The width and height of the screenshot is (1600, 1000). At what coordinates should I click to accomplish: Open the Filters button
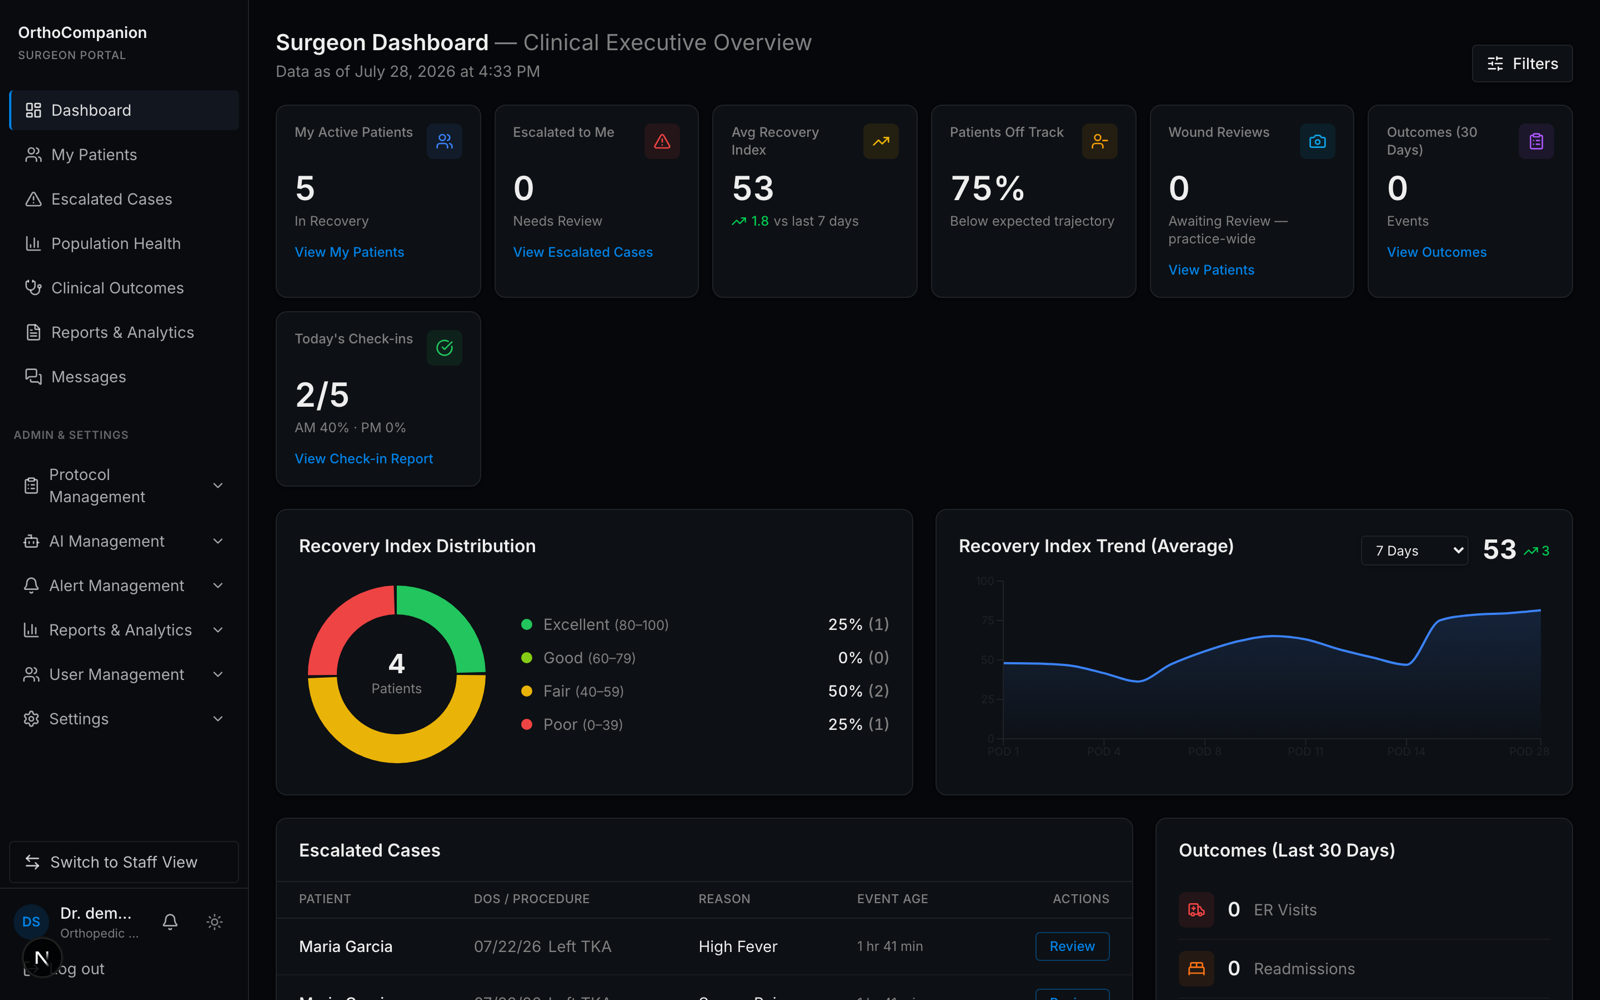point(1522,64)
